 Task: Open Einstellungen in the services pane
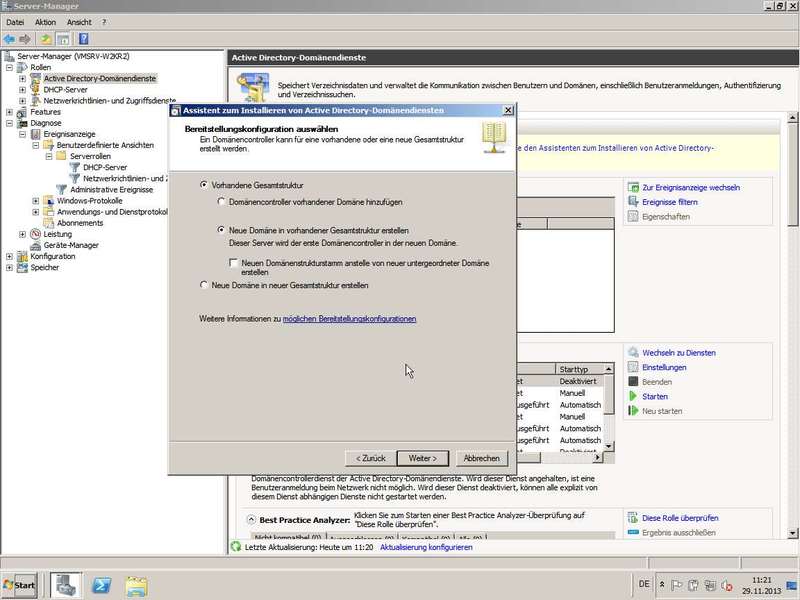663,367
